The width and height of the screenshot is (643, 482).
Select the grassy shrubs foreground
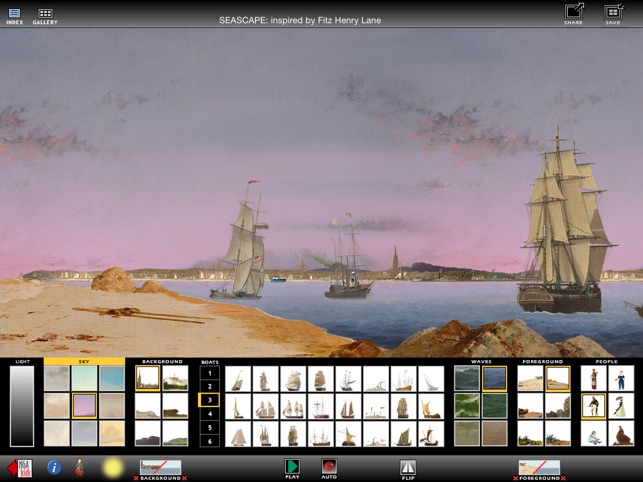(x=530, y=434)
